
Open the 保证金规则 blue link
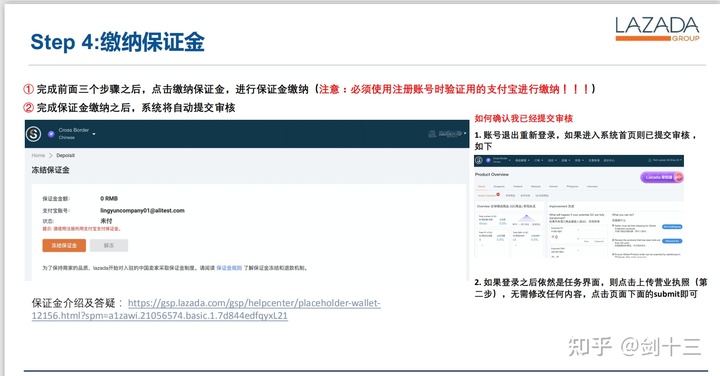(x=229, y=268)
